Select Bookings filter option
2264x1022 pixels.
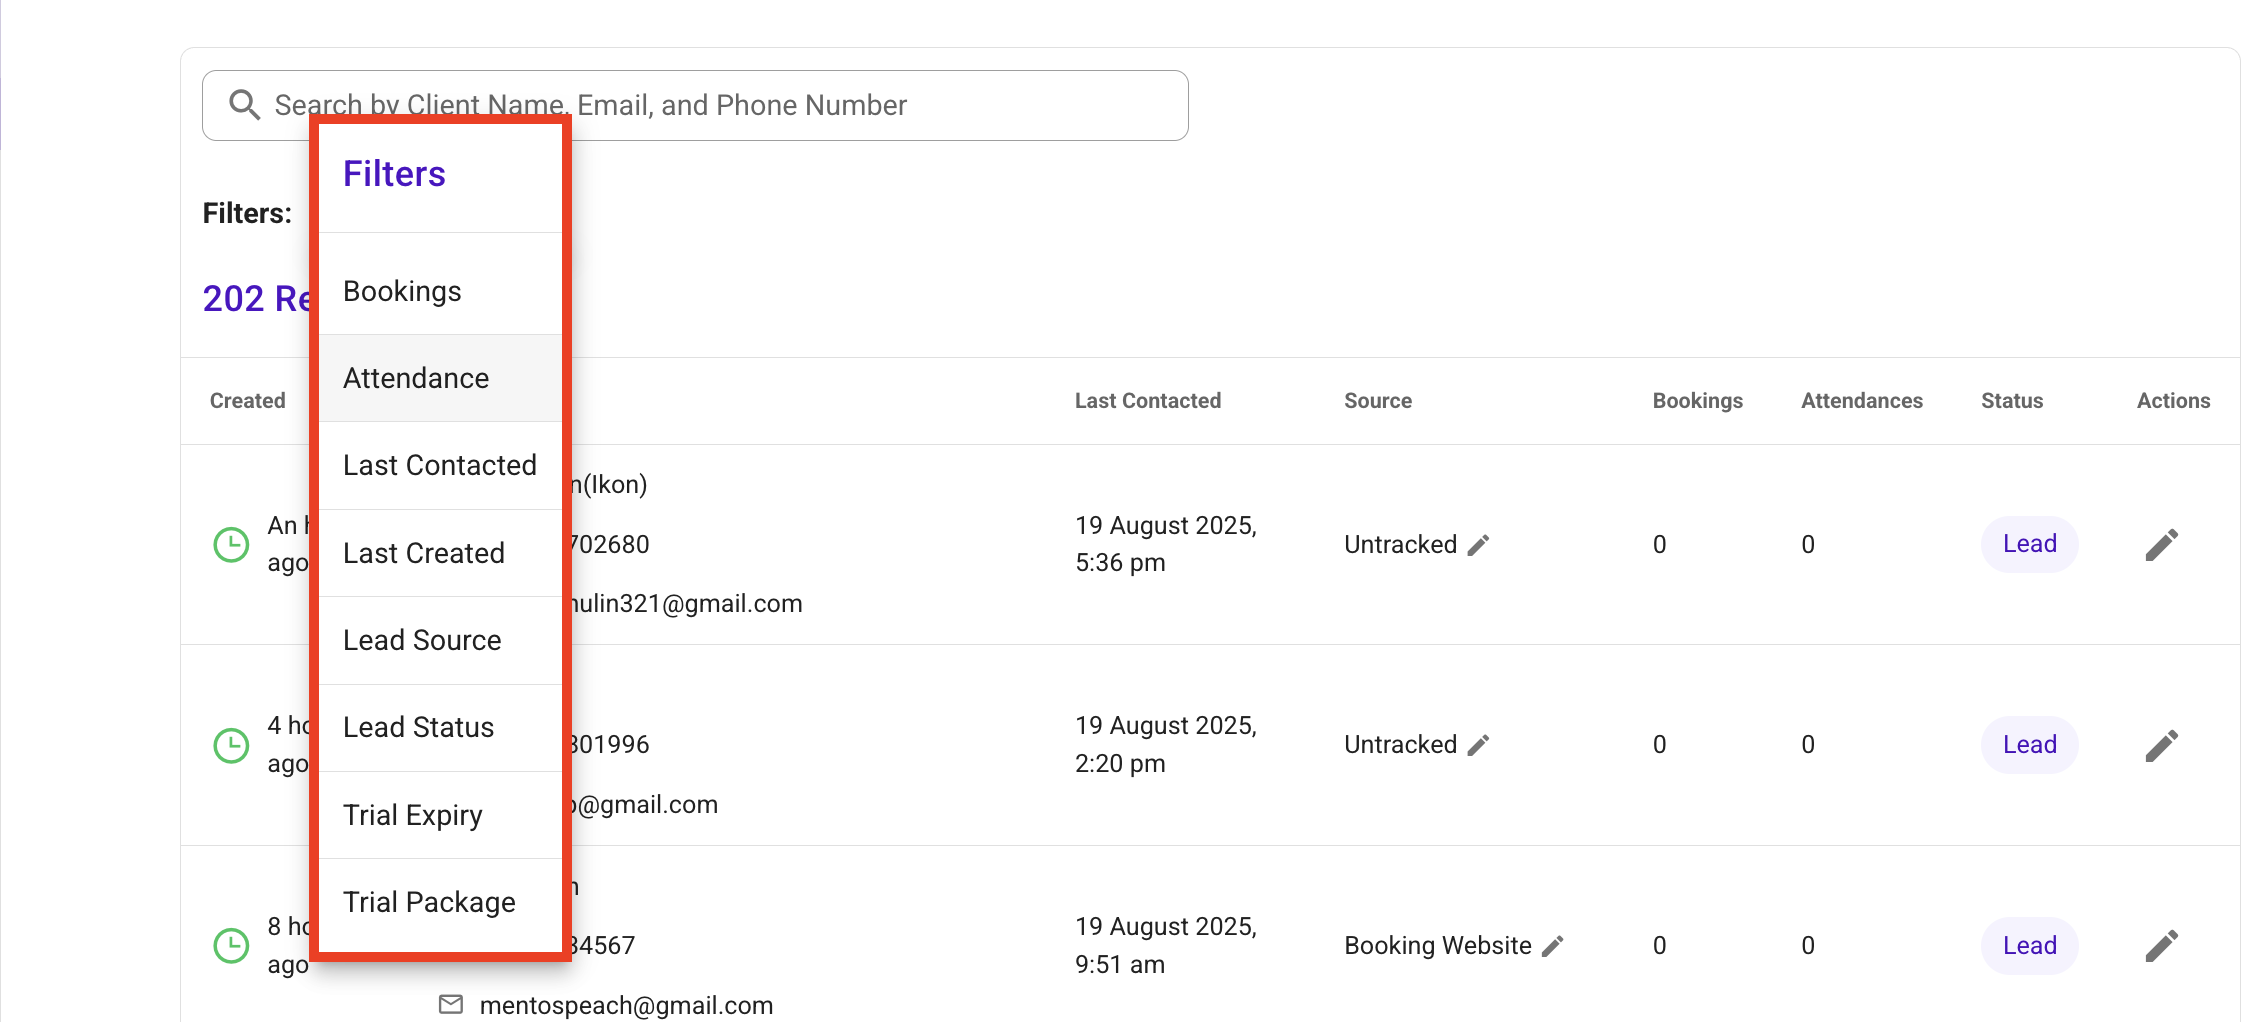pyautogui.click(x=441, y=291)
